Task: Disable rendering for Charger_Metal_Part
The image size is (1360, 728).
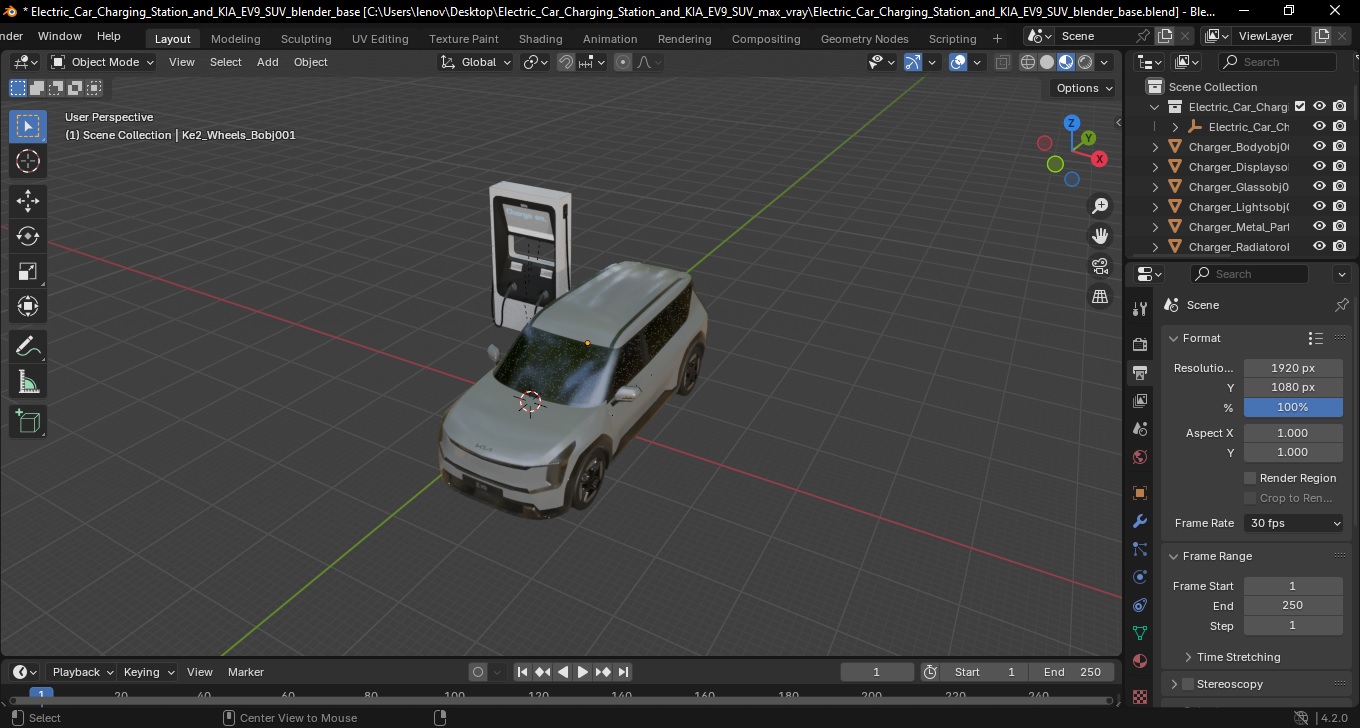Action: 1340,227
